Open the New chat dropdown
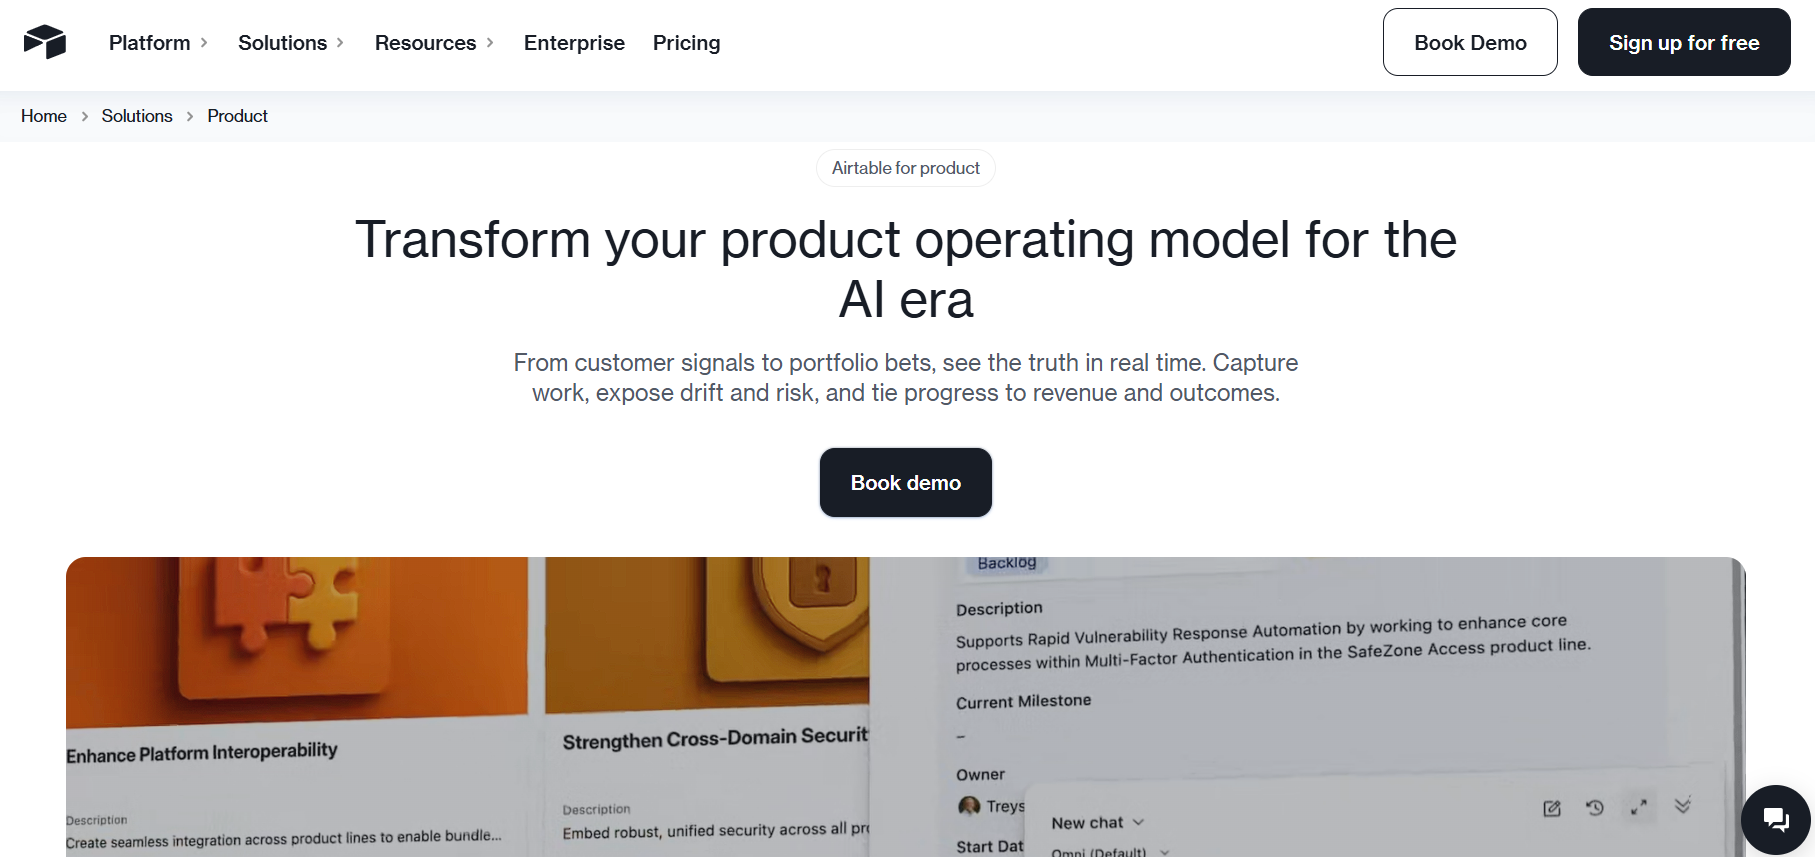The image size is (1815, 857). [x=1097, y=823]
